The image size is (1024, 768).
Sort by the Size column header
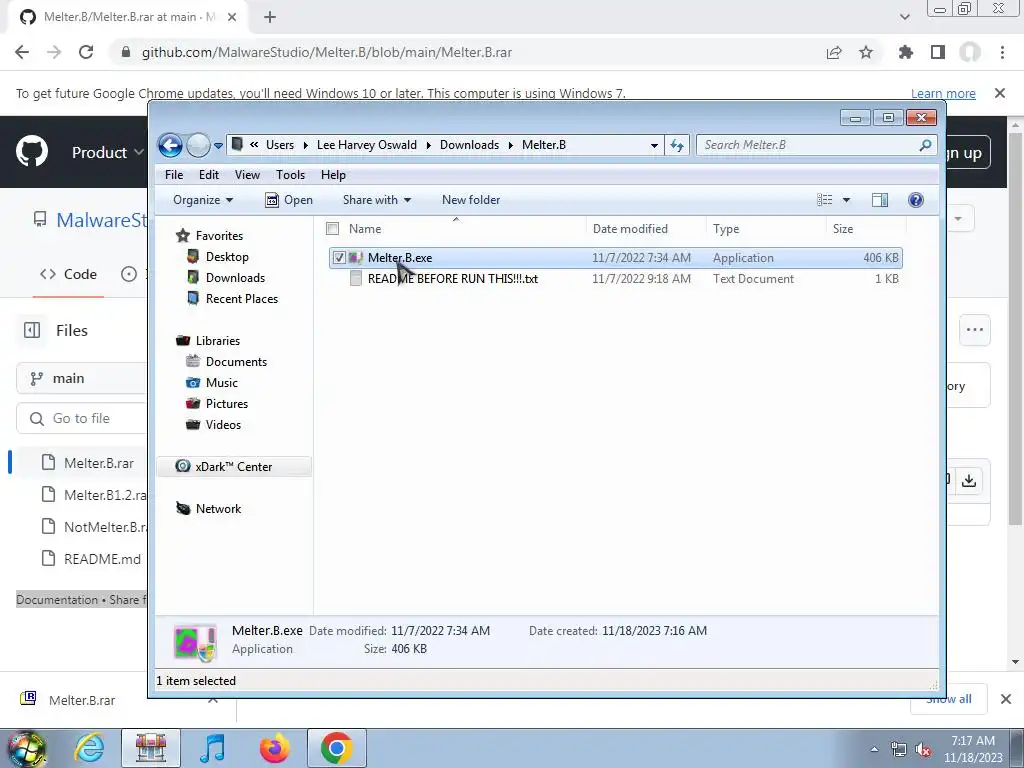click(865, 229)
